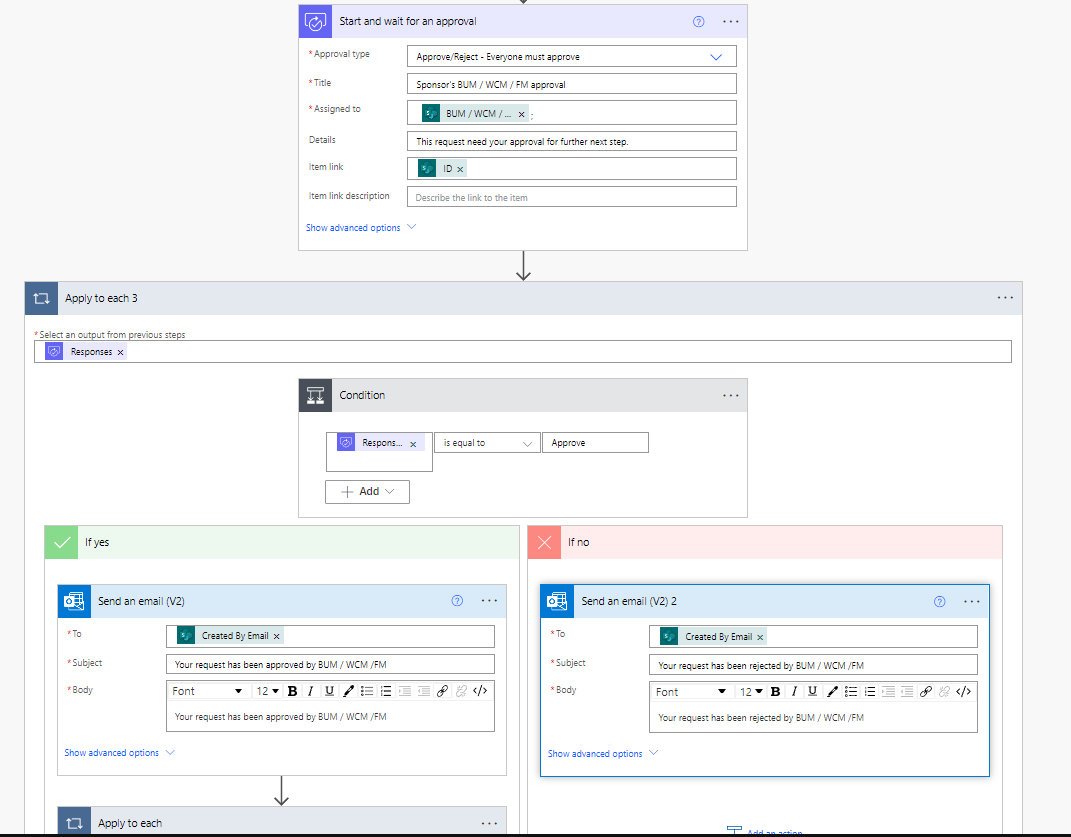Remove Created By Email from Send an email (V2) 2

click(760, 637)
